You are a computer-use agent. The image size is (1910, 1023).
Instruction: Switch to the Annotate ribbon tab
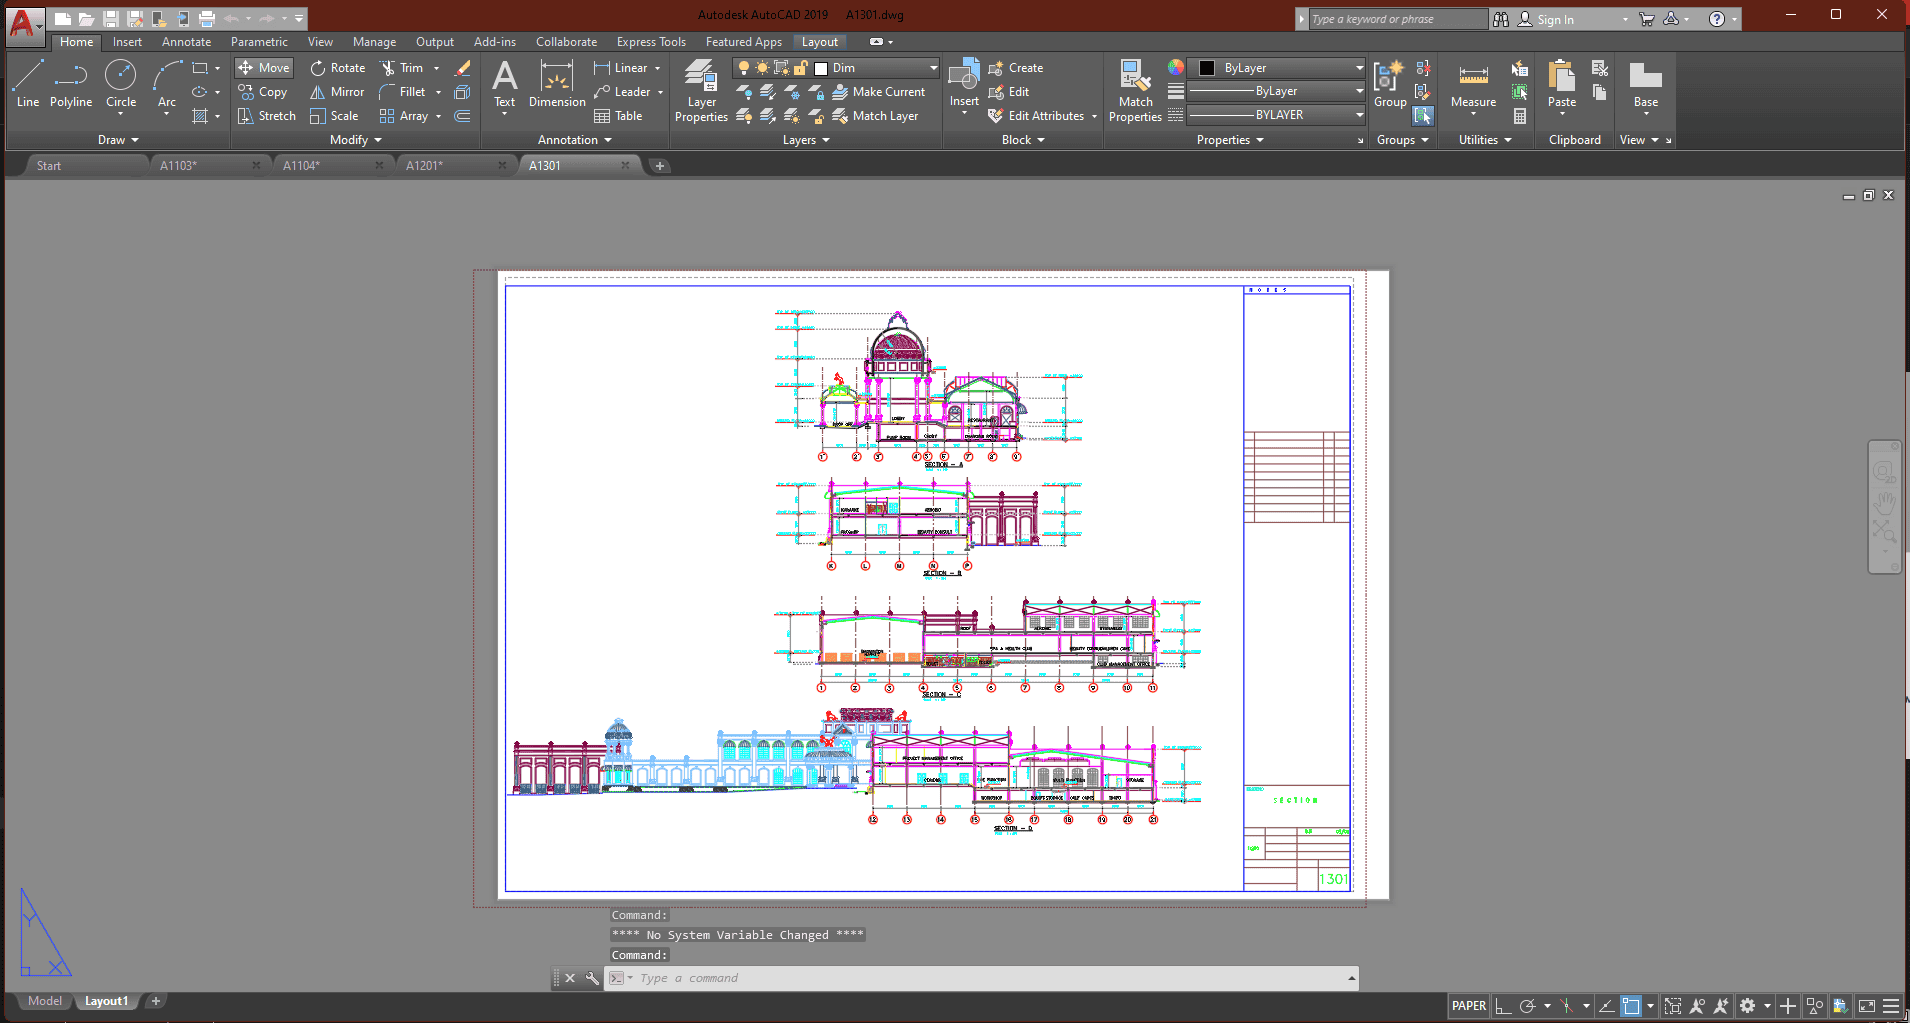click(185, 41)
